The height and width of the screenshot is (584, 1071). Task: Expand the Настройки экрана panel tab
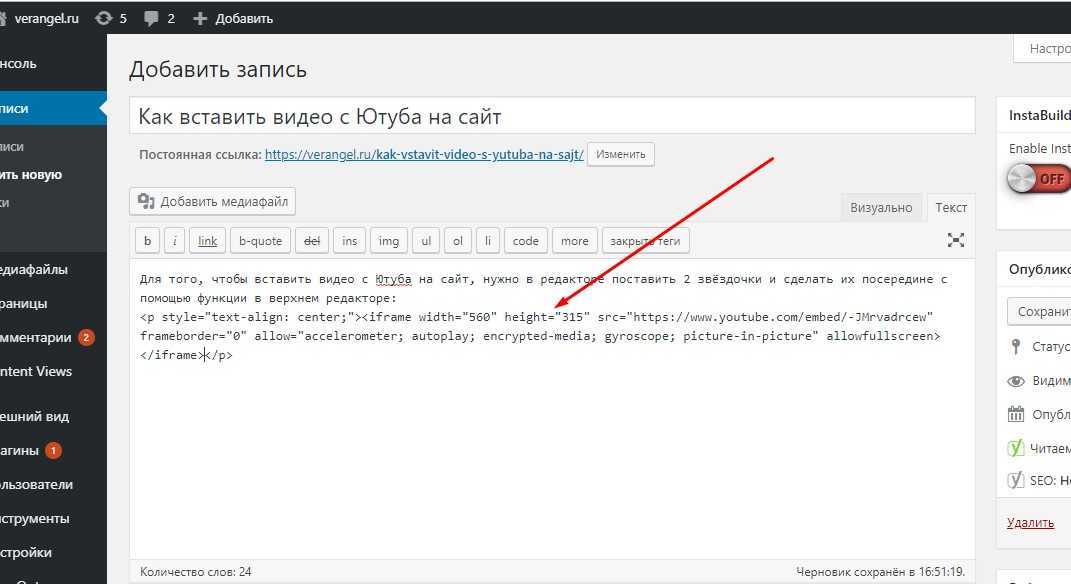click(1045, 49)
